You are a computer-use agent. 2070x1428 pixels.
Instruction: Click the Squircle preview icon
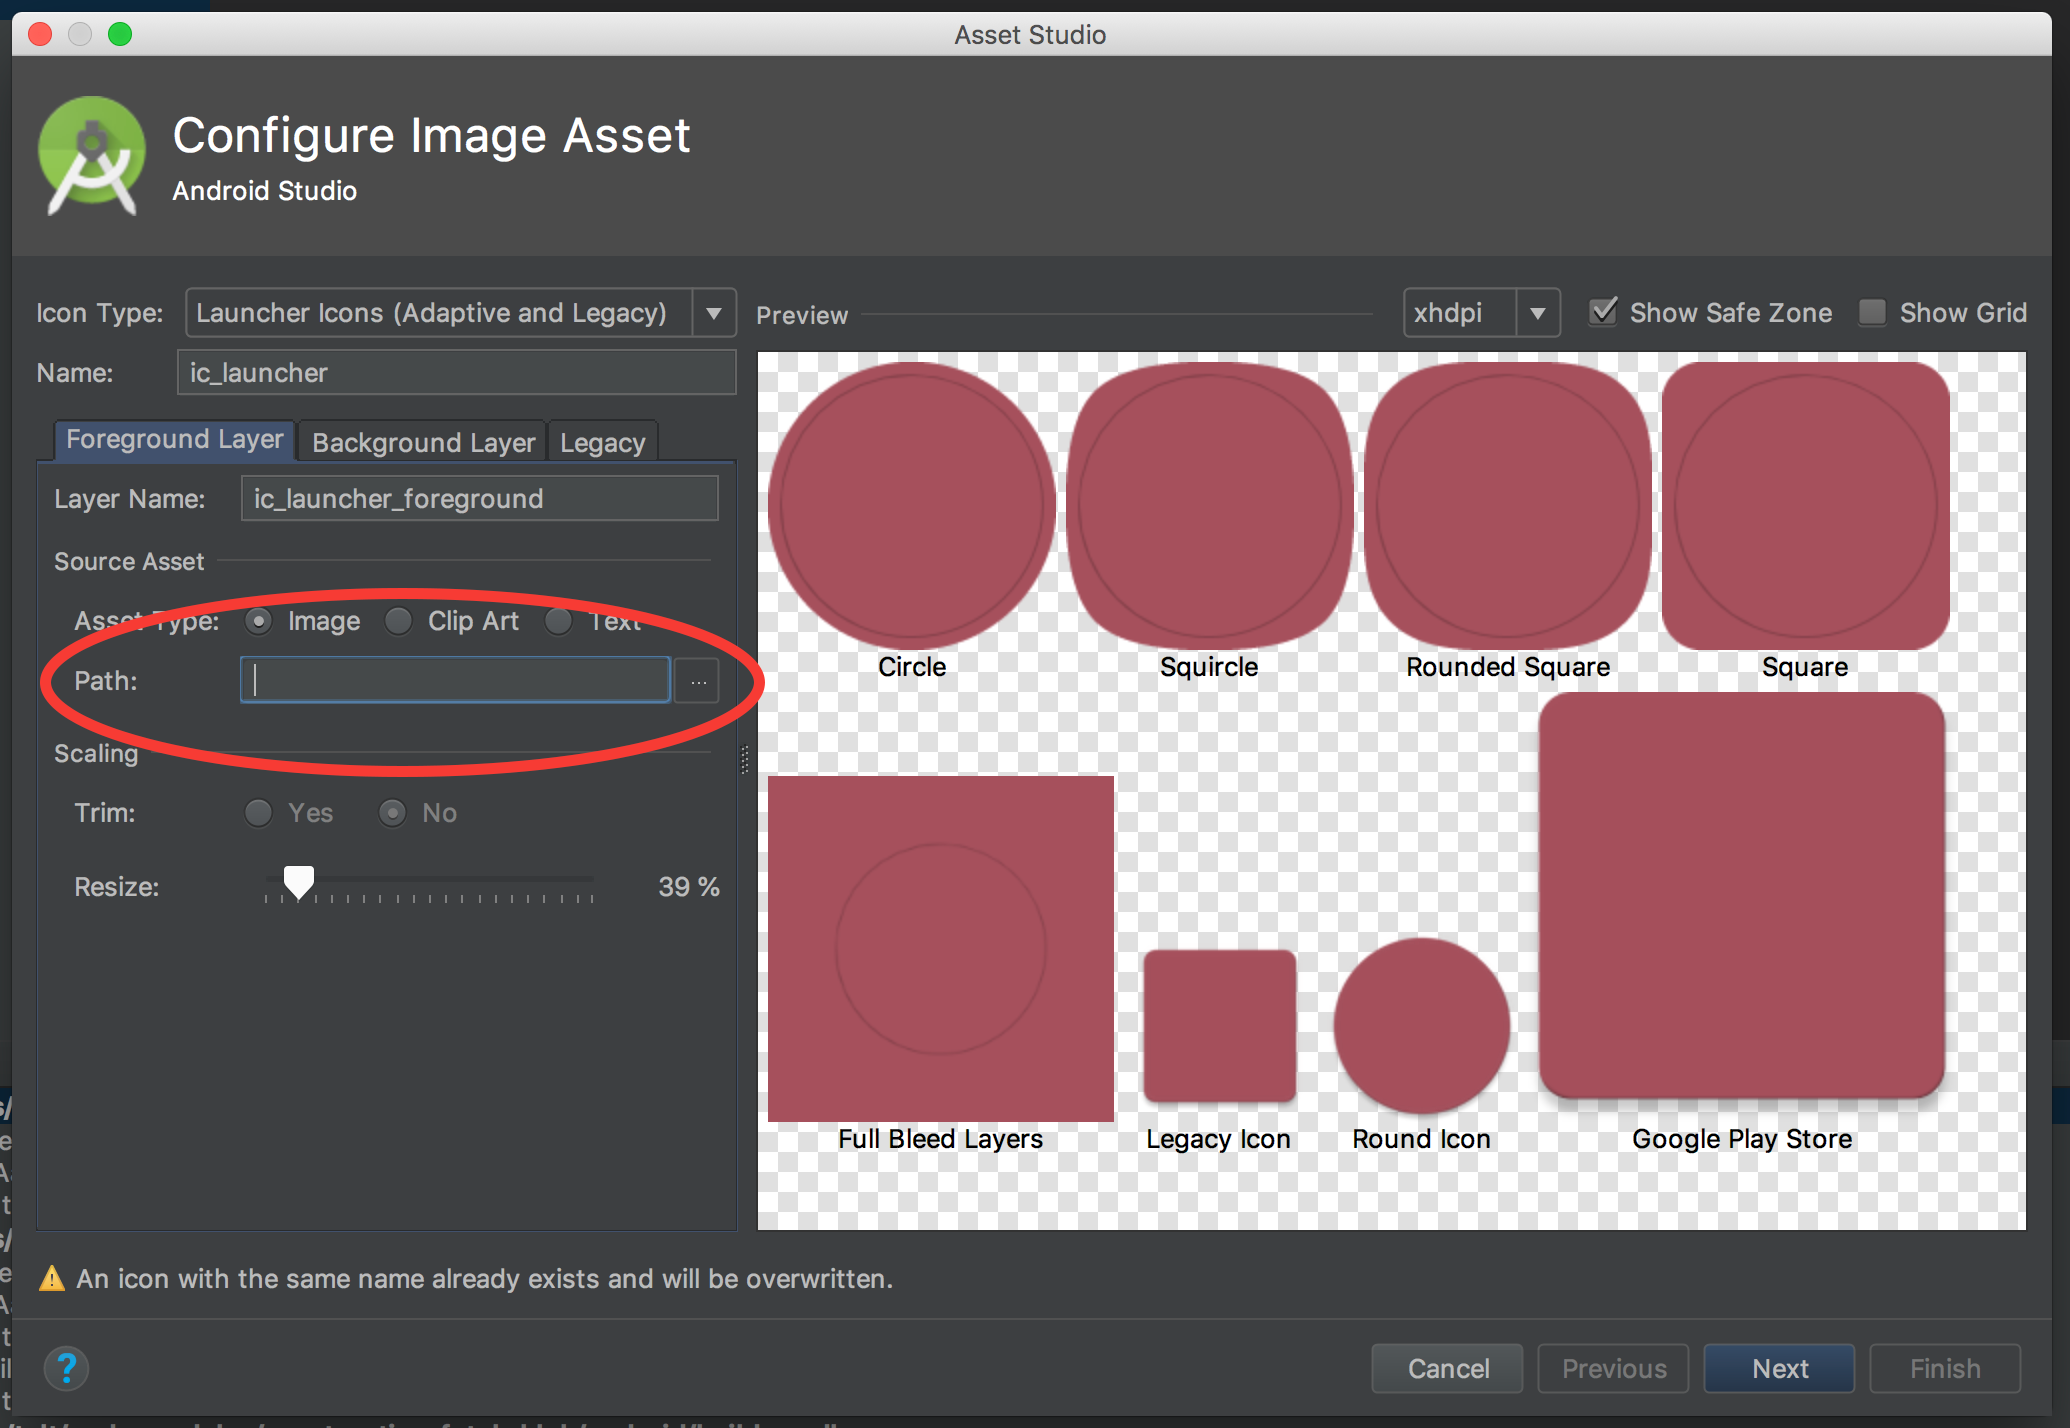1208,506
